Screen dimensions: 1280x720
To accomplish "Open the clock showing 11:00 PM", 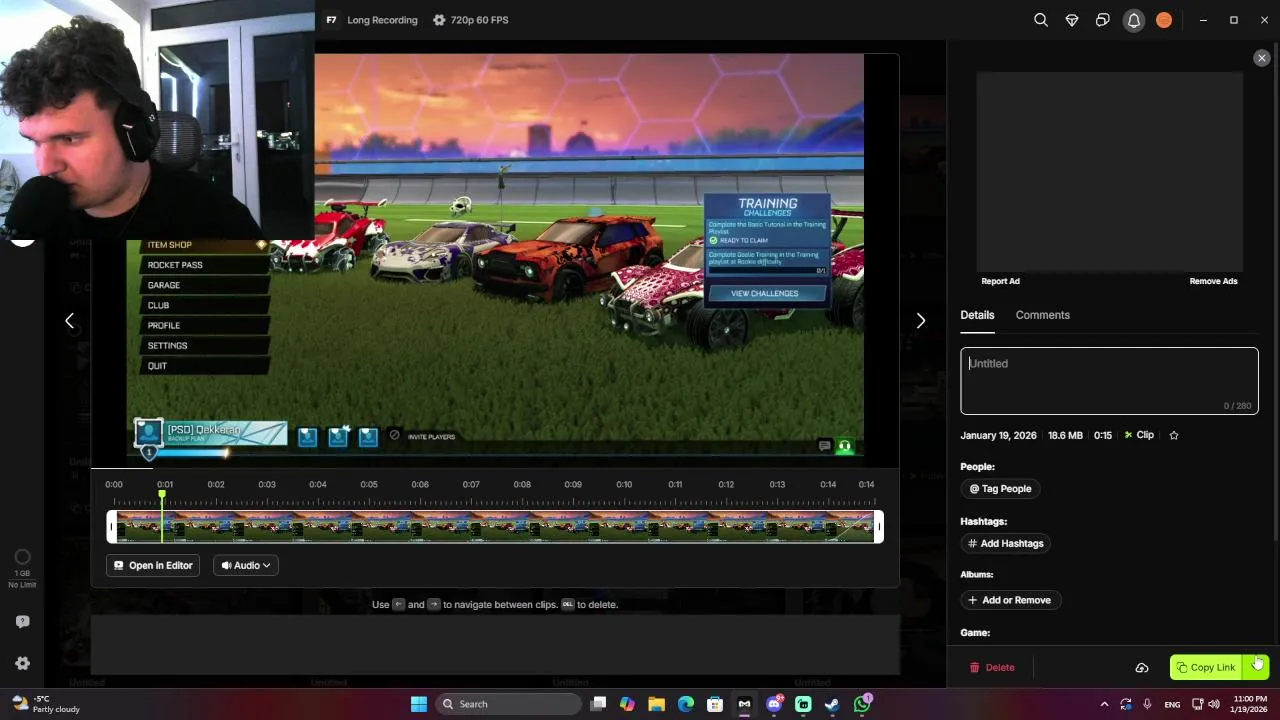I will [x=1250, y=704].
